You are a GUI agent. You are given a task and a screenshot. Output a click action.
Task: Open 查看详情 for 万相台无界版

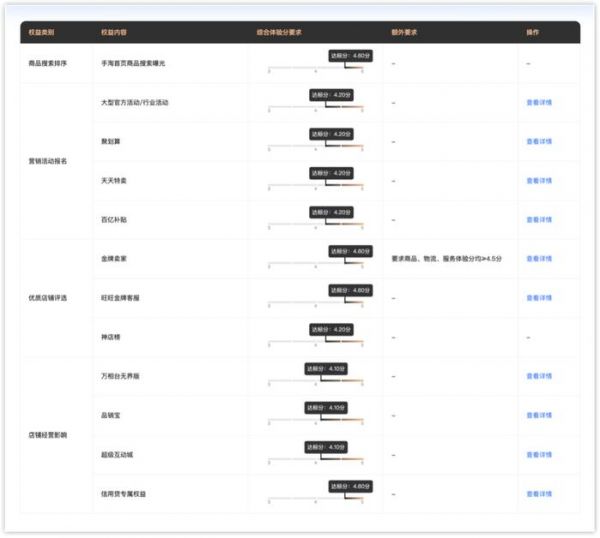[x=539, y=376]
